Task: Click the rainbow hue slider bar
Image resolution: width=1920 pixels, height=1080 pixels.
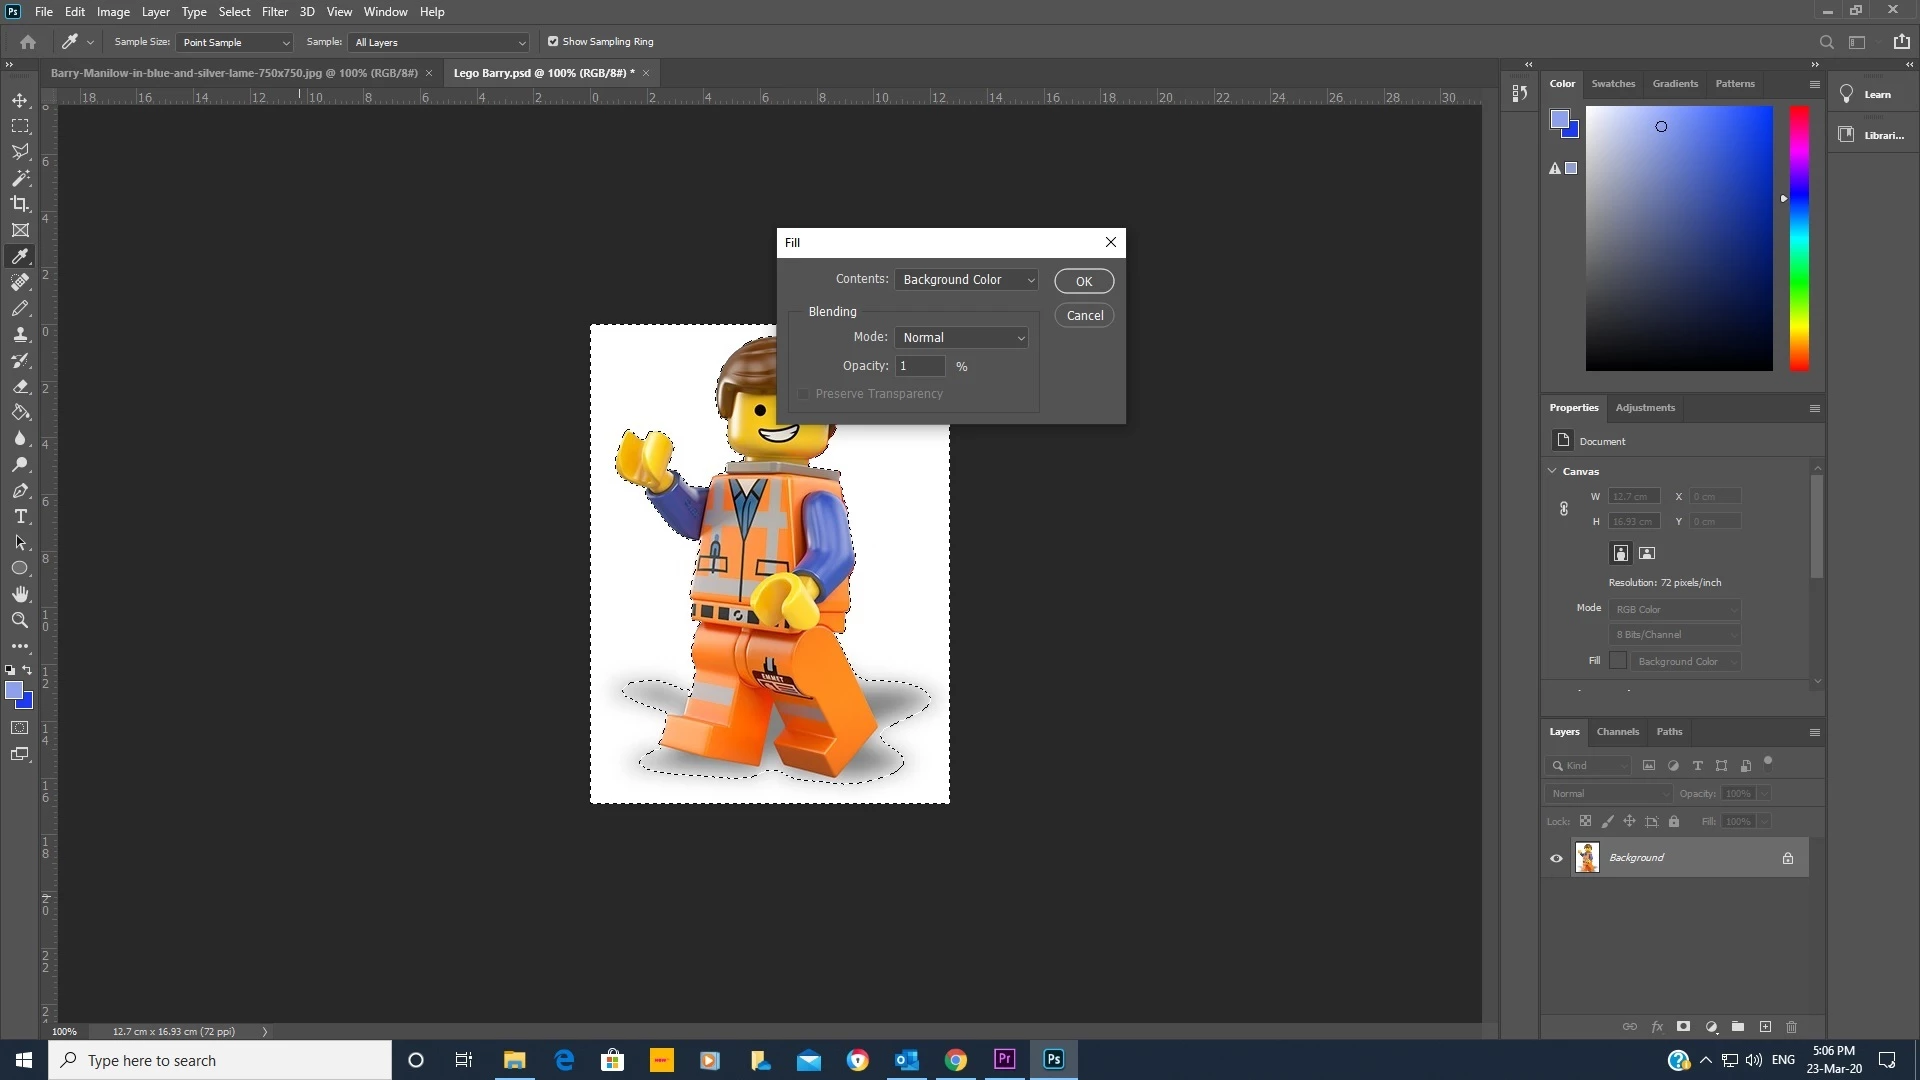Action: click(x=1799, y=238)
